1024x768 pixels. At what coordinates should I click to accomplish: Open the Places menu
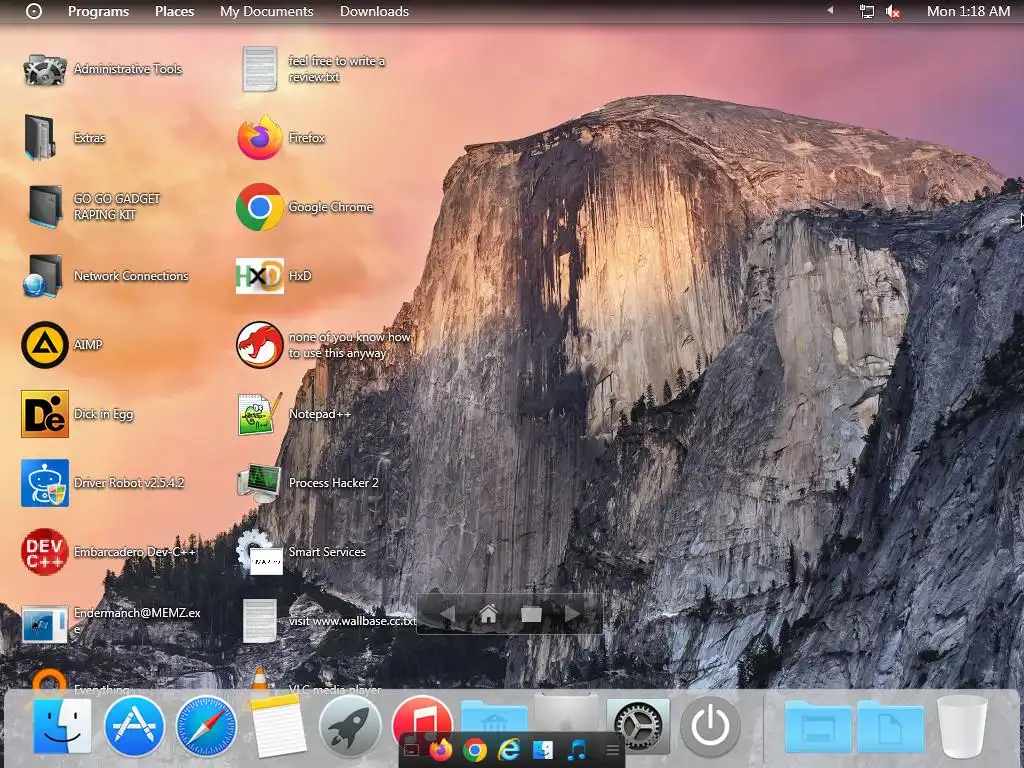pos(174,11)
